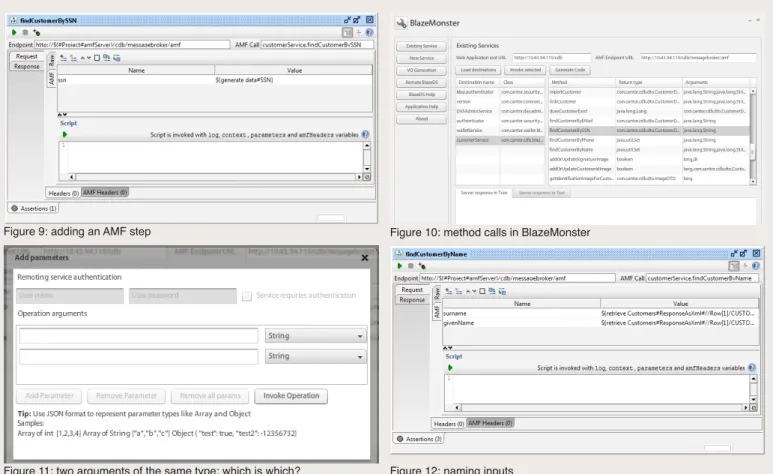Click Remove all params button
This screenshot has height=474, width=773.
(x=211, y=396)
